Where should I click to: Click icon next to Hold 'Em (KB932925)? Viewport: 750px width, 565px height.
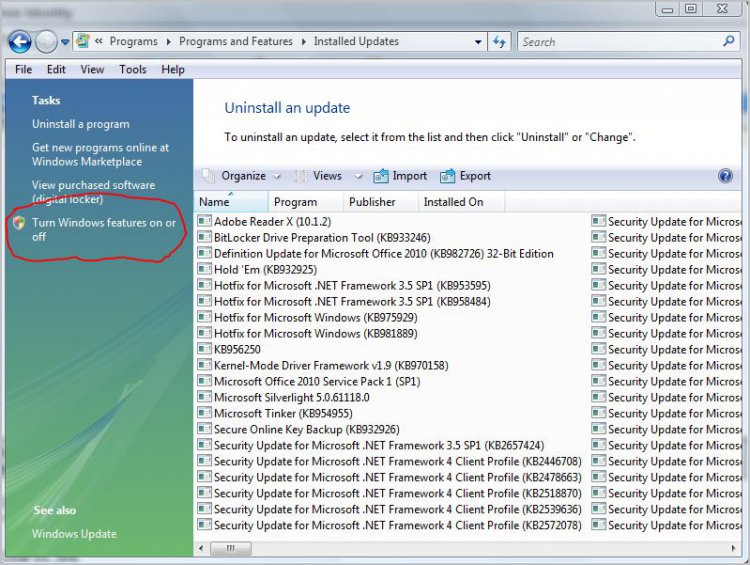pyautogui.click(x=204, y=269)
